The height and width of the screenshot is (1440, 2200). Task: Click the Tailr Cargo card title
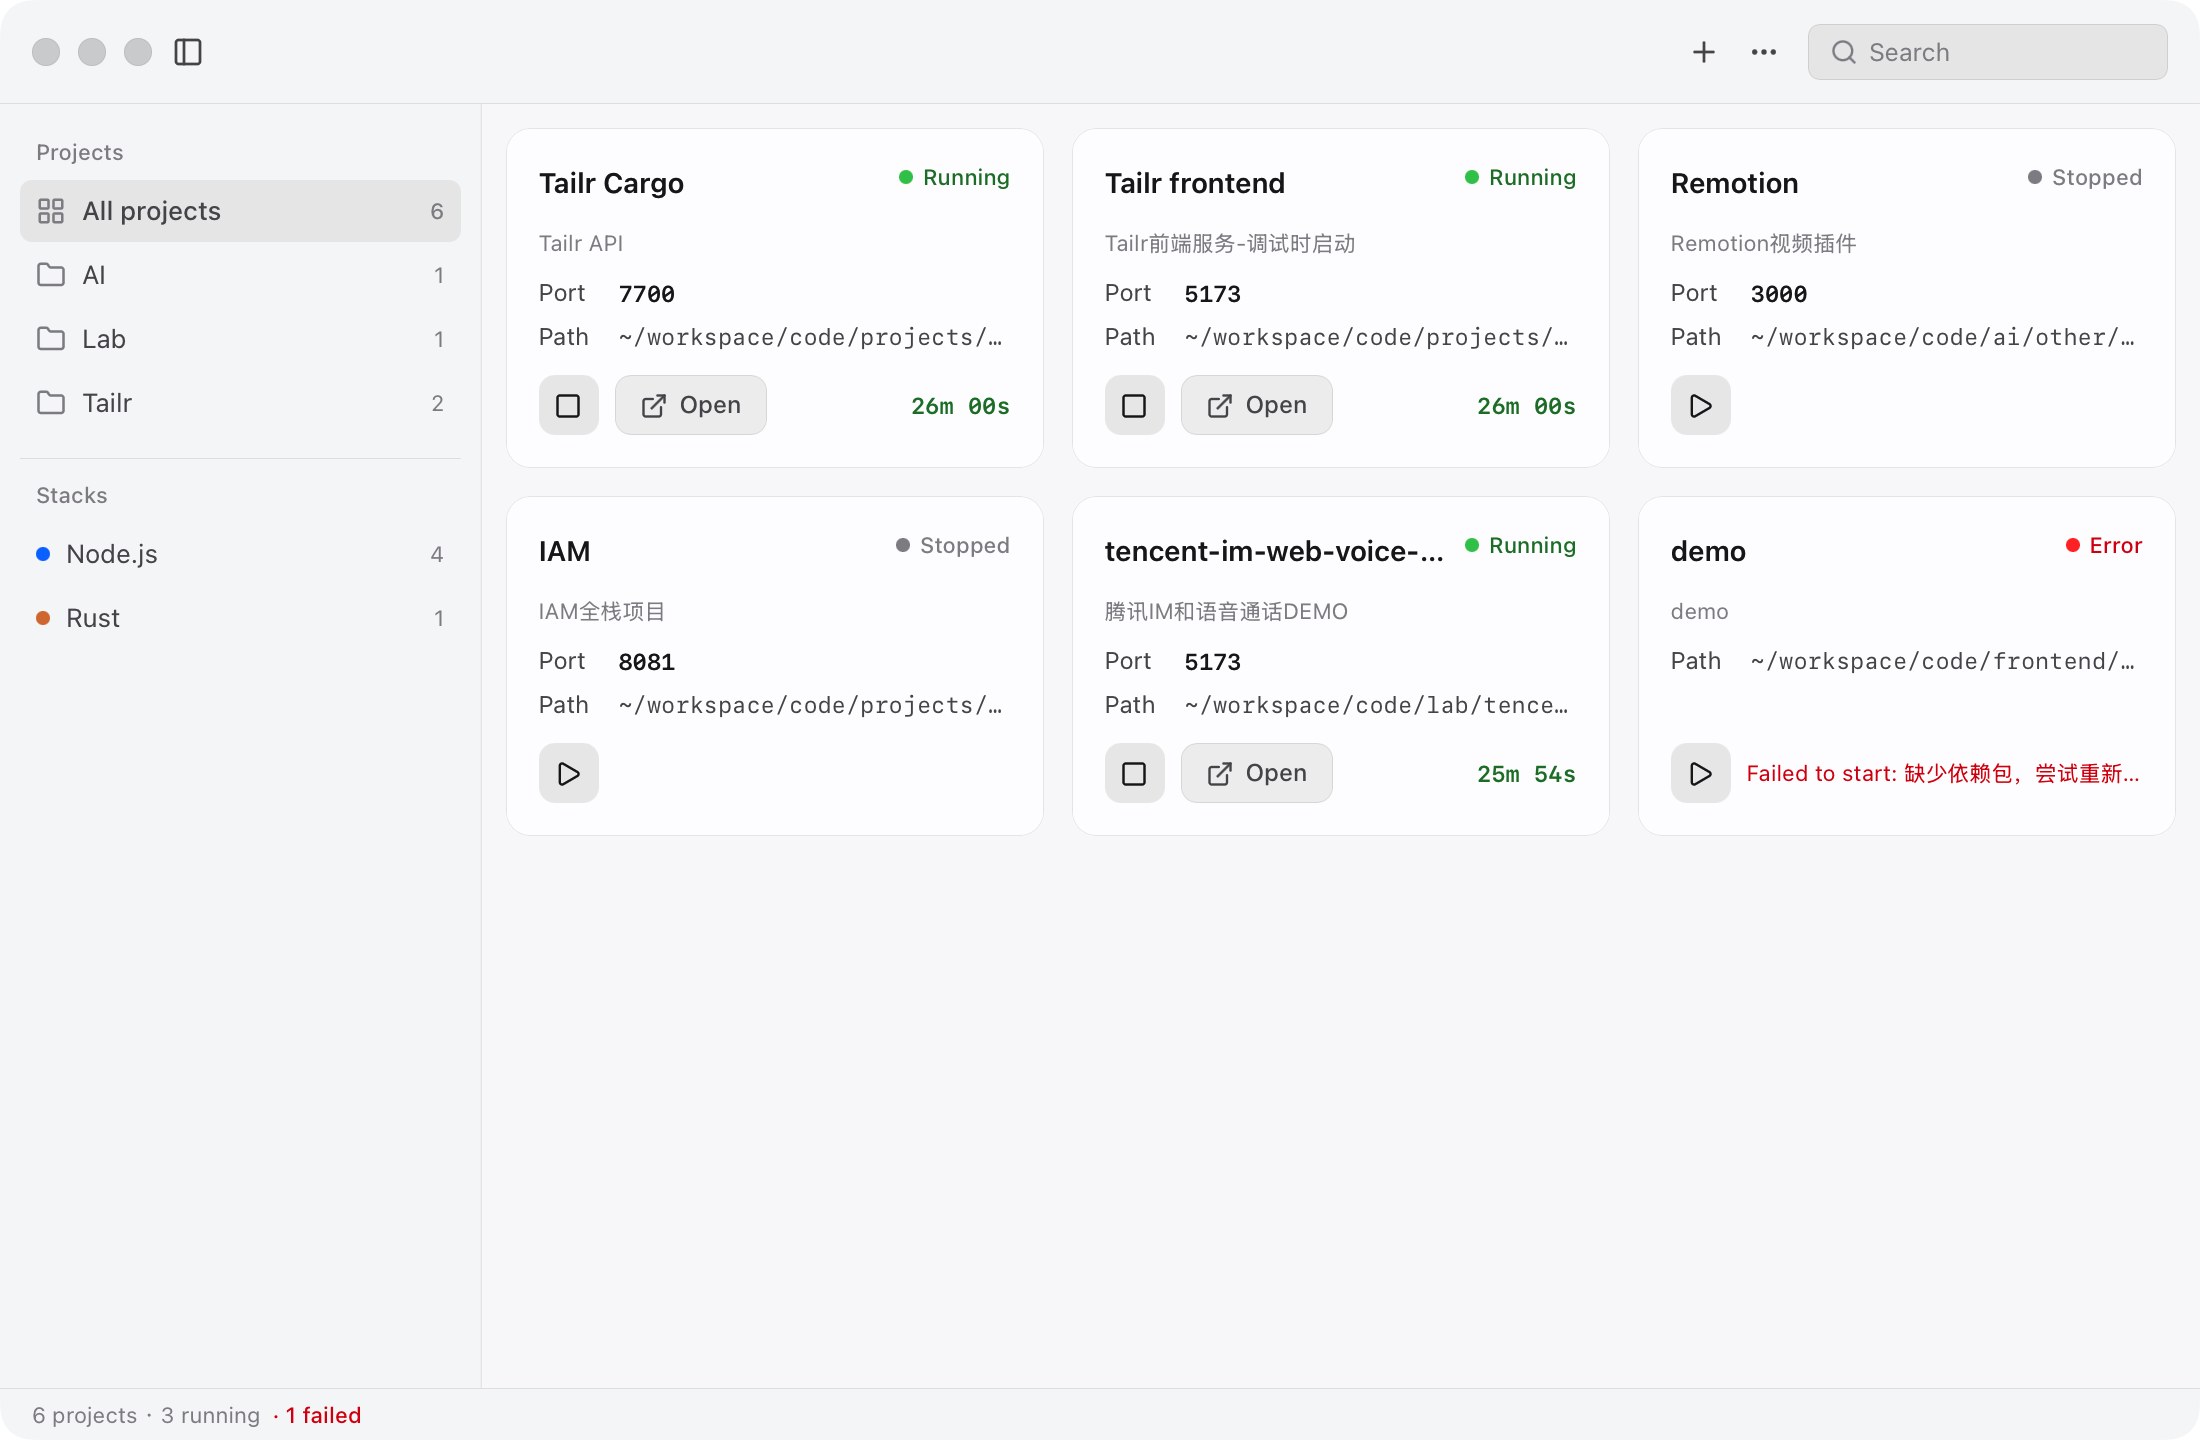point(611,183)
